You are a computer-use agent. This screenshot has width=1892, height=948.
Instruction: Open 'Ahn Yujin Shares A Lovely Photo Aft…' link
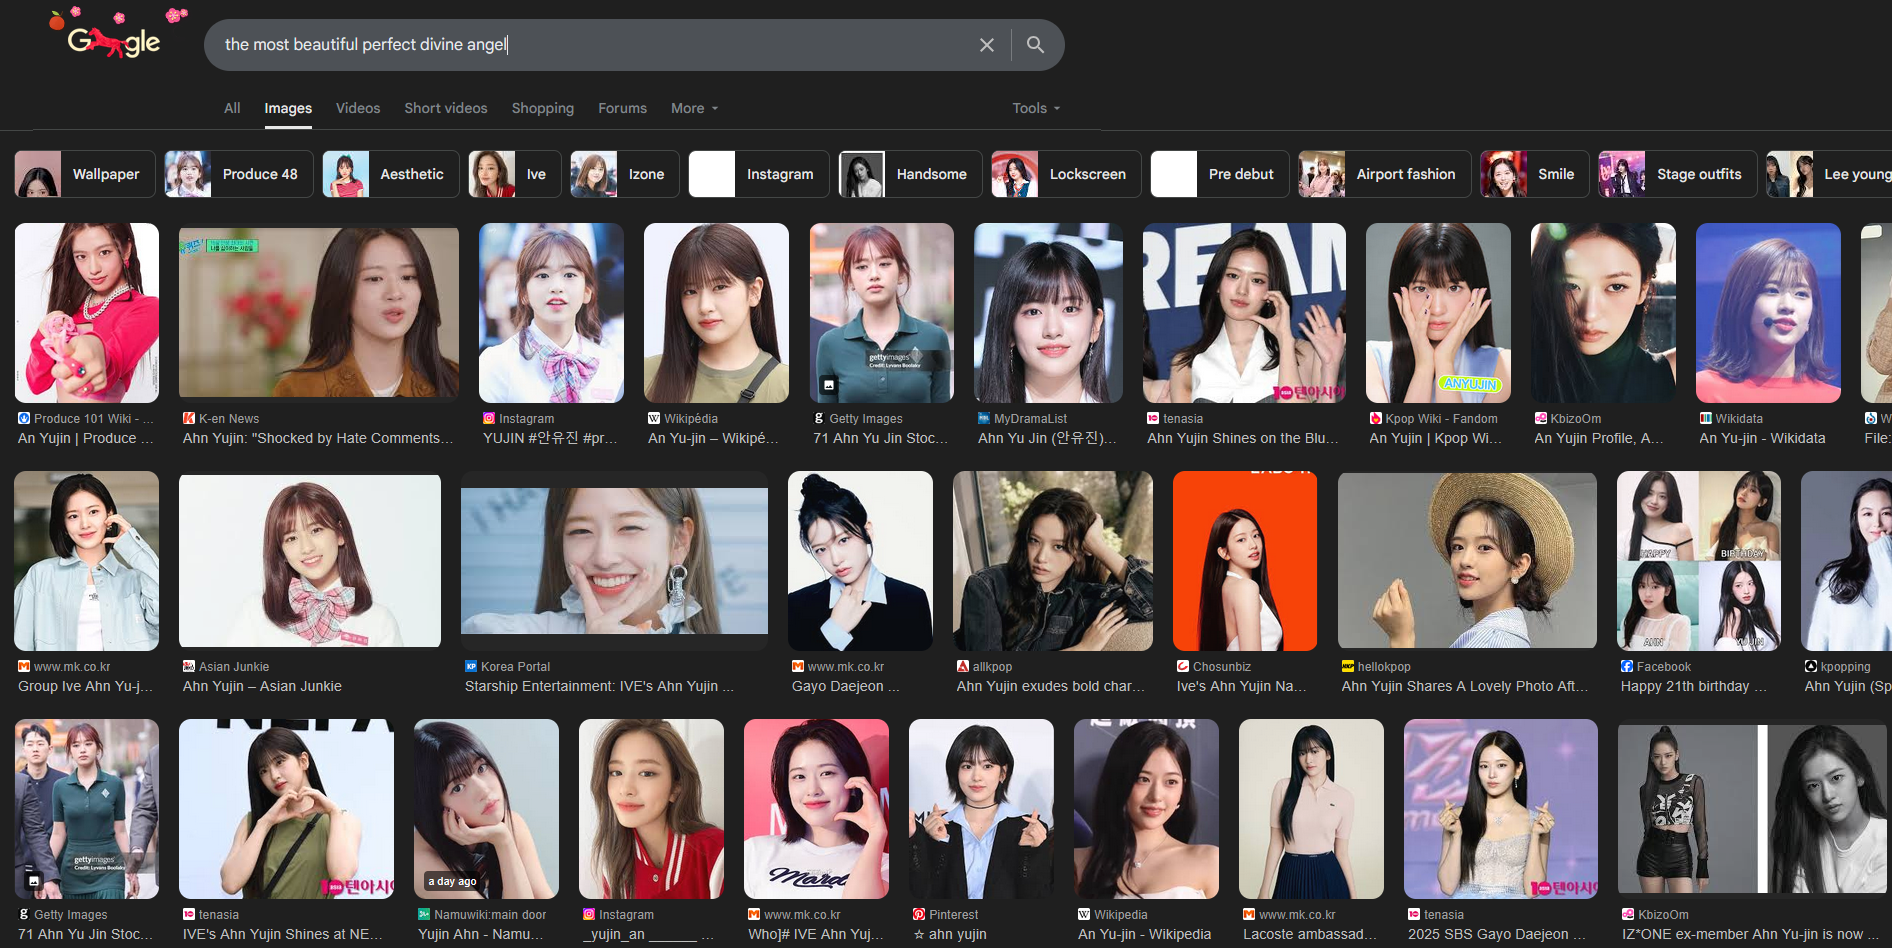click(x=1465, y=686)
